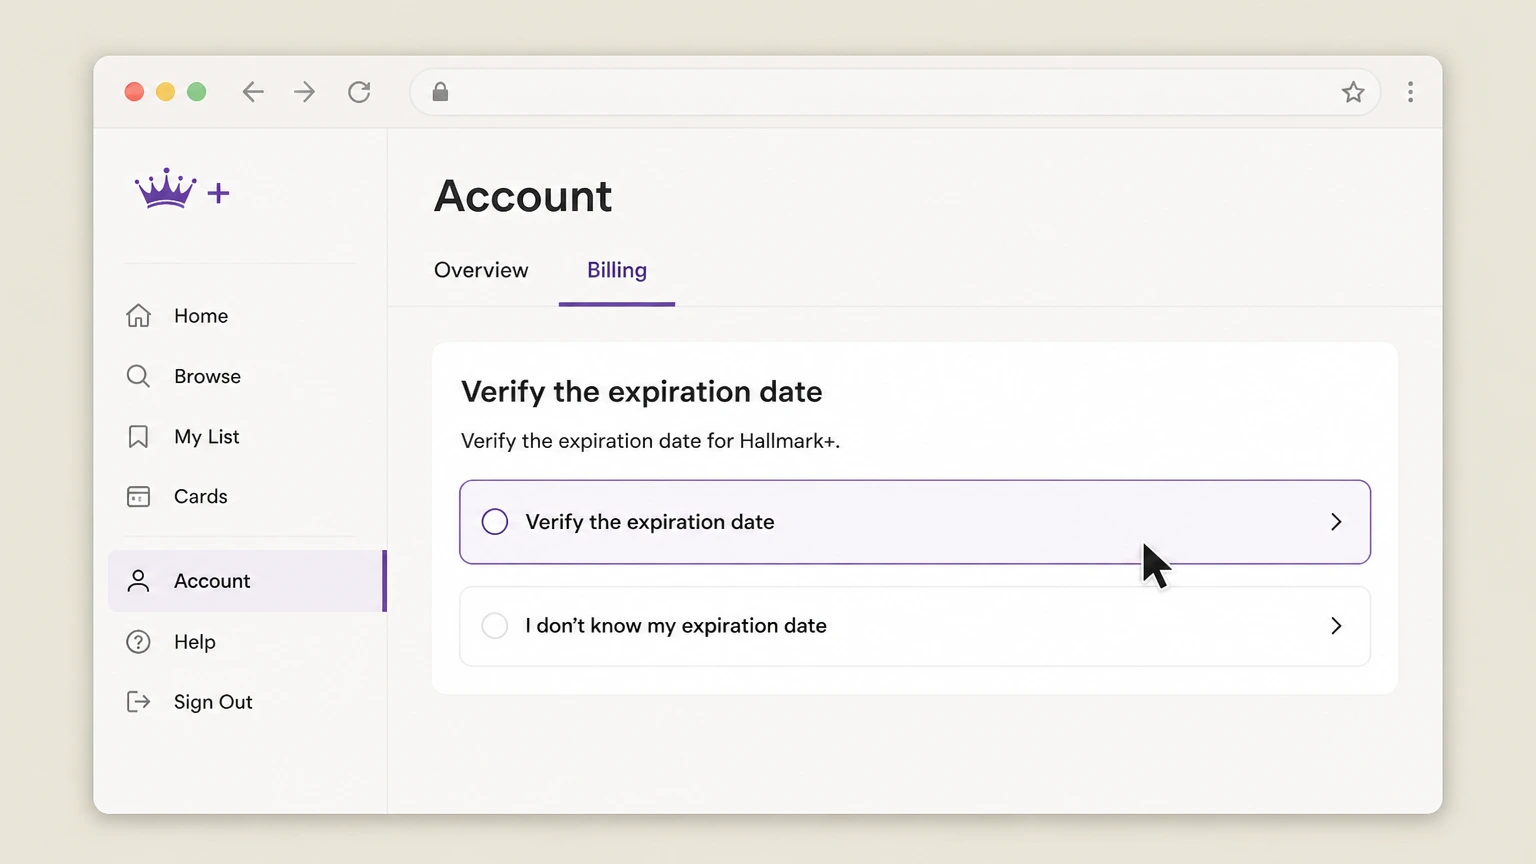Image resolution: width=1536 pixels, height=864 pixels.
Task: Click the Home house icon
Action: [138, 316]
